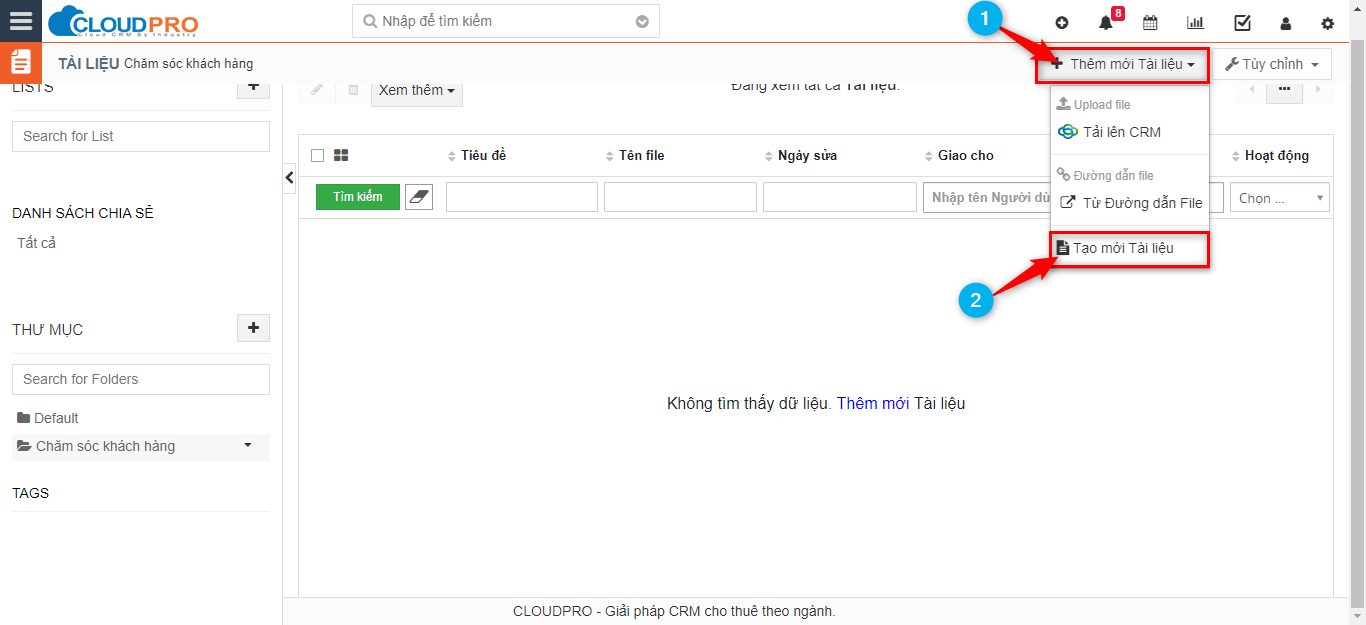
Task: Click the Thêm mới link in empty message
Action: [872, 404]
